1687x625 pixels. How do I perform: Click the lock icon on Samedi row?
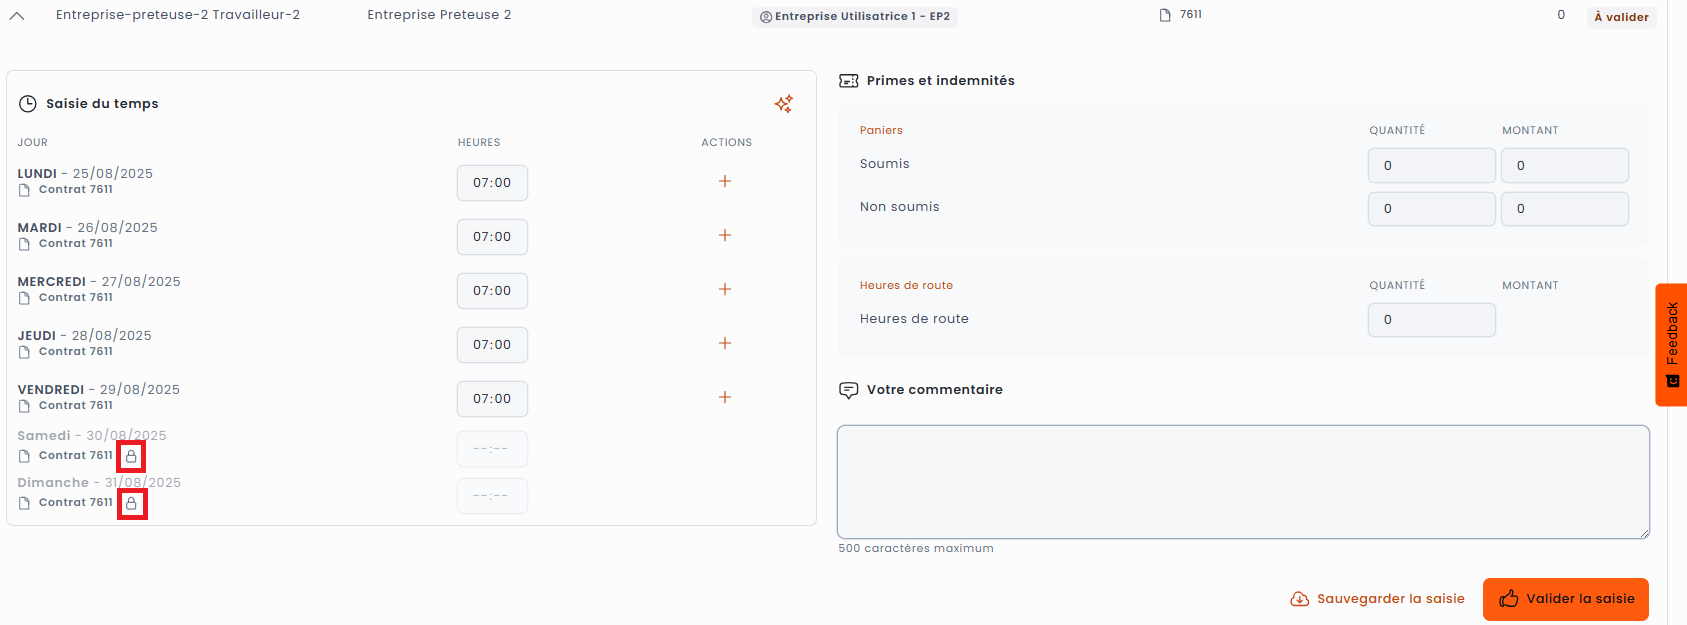pos(131,456)
